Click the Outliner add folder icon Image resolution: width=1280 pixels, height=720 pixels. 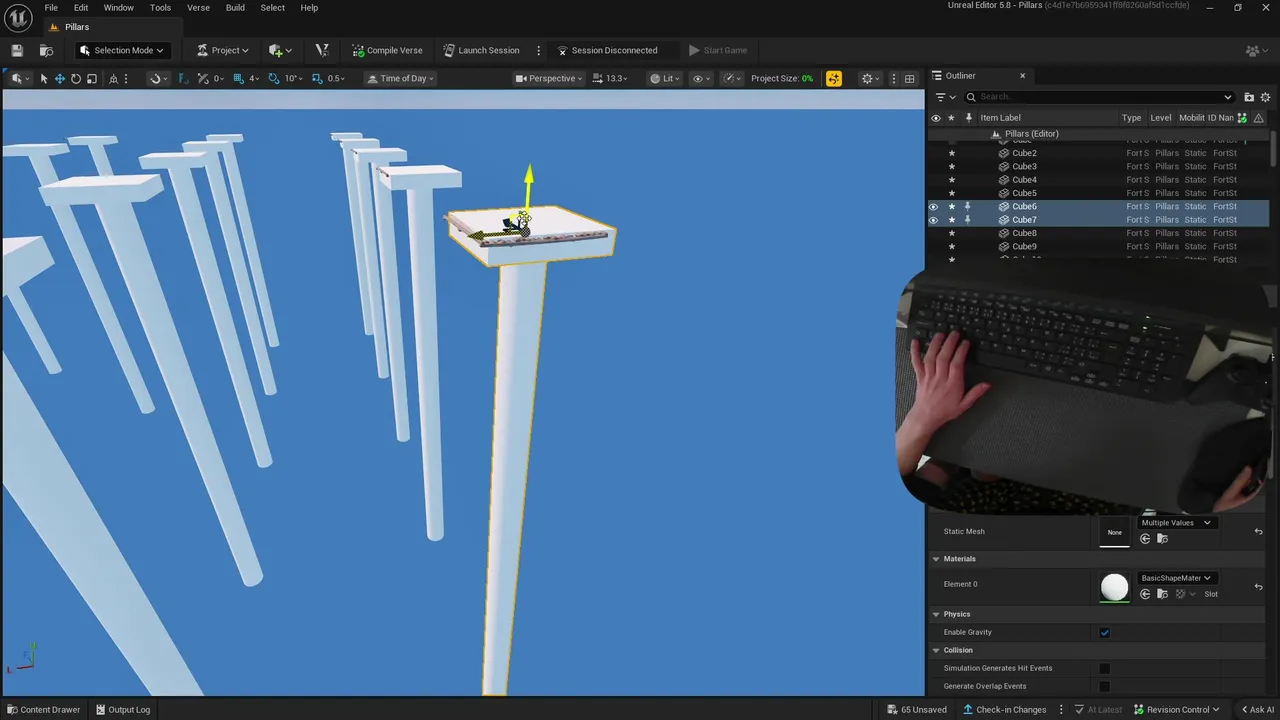(x=1249, y=97)
